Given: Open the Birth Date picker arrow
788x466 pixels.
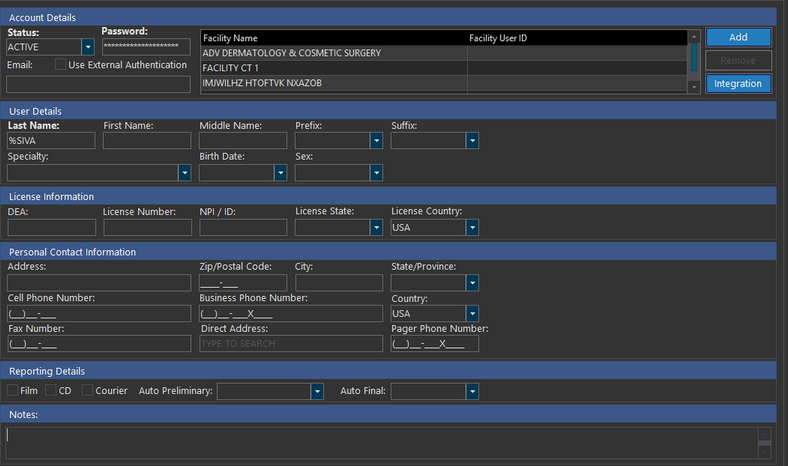Looking at the screenshot, I should 280,173.
